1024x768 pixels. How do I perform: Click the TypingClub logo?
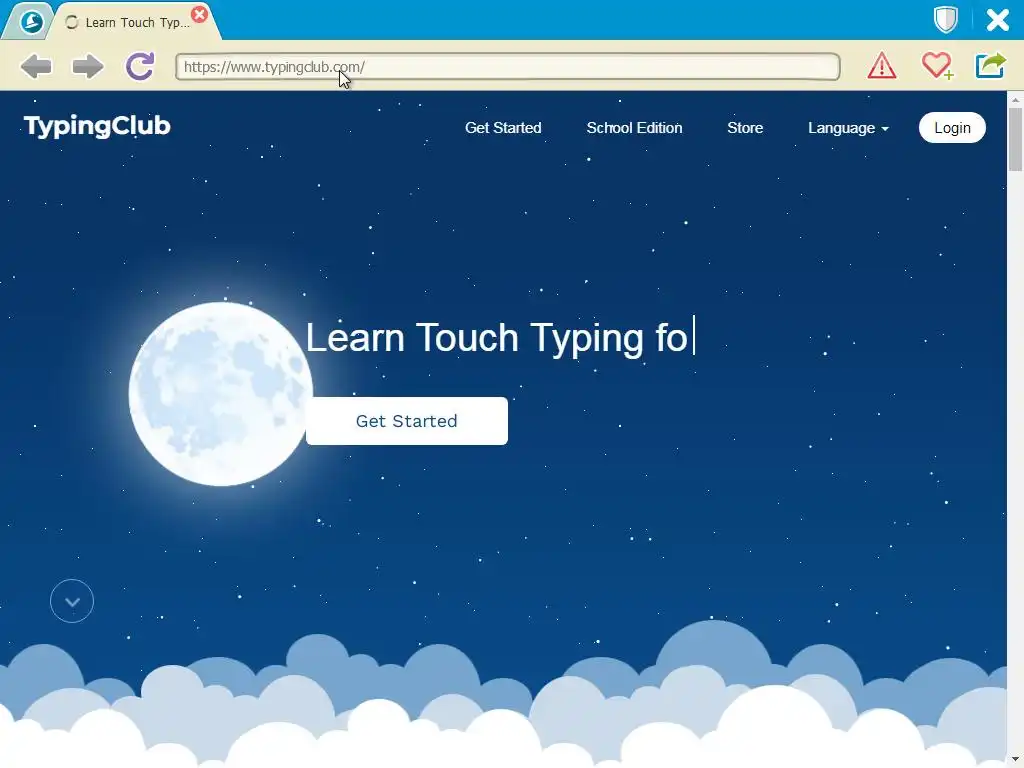pos(97,126)
